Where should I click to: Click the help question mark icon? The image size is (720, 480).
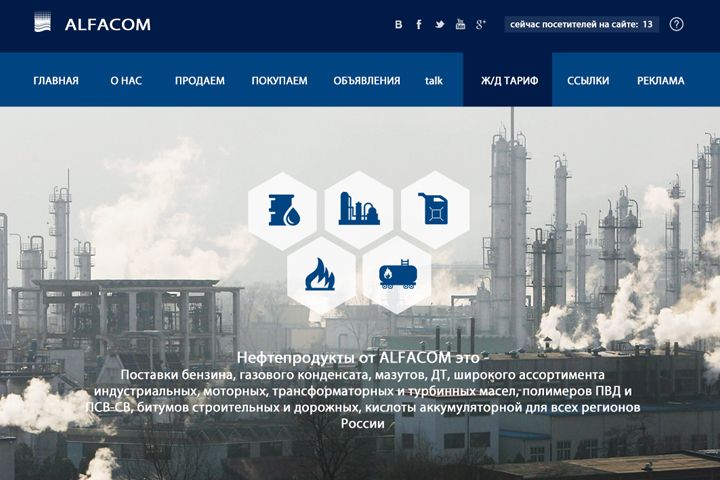(x=676, y=24)
